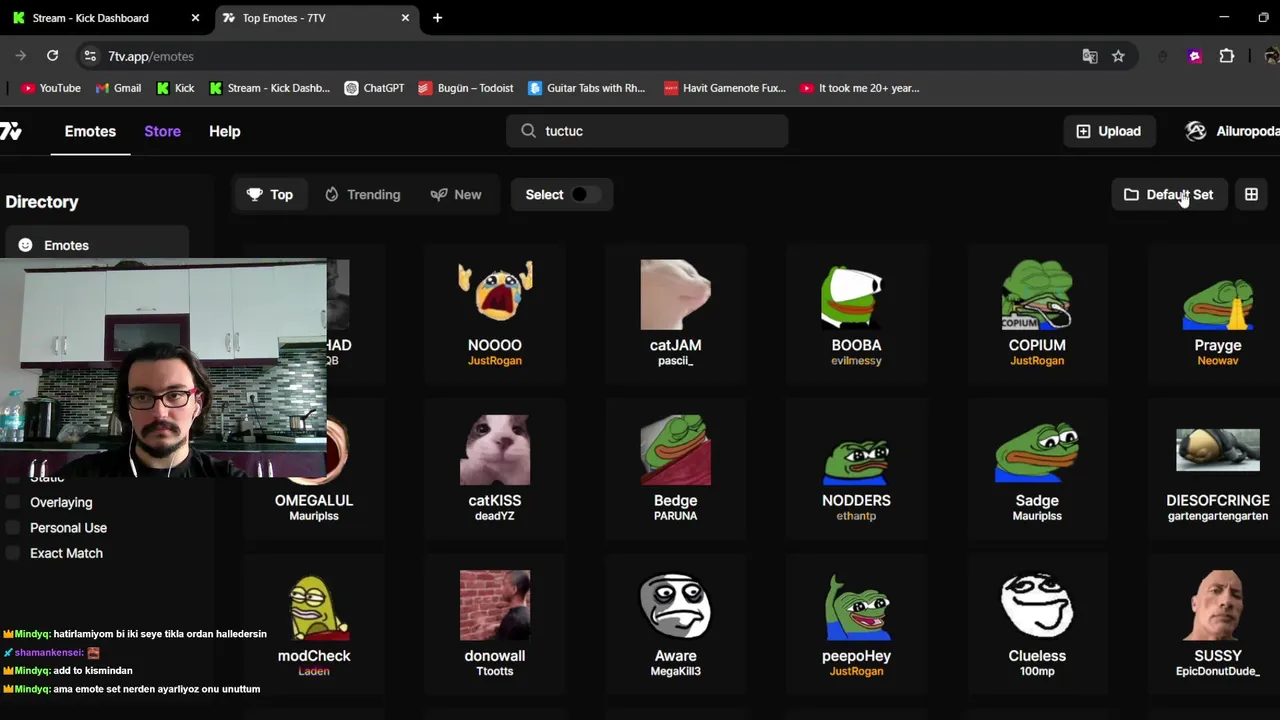Open JustRogan author under NOOOO

(495, 361)
